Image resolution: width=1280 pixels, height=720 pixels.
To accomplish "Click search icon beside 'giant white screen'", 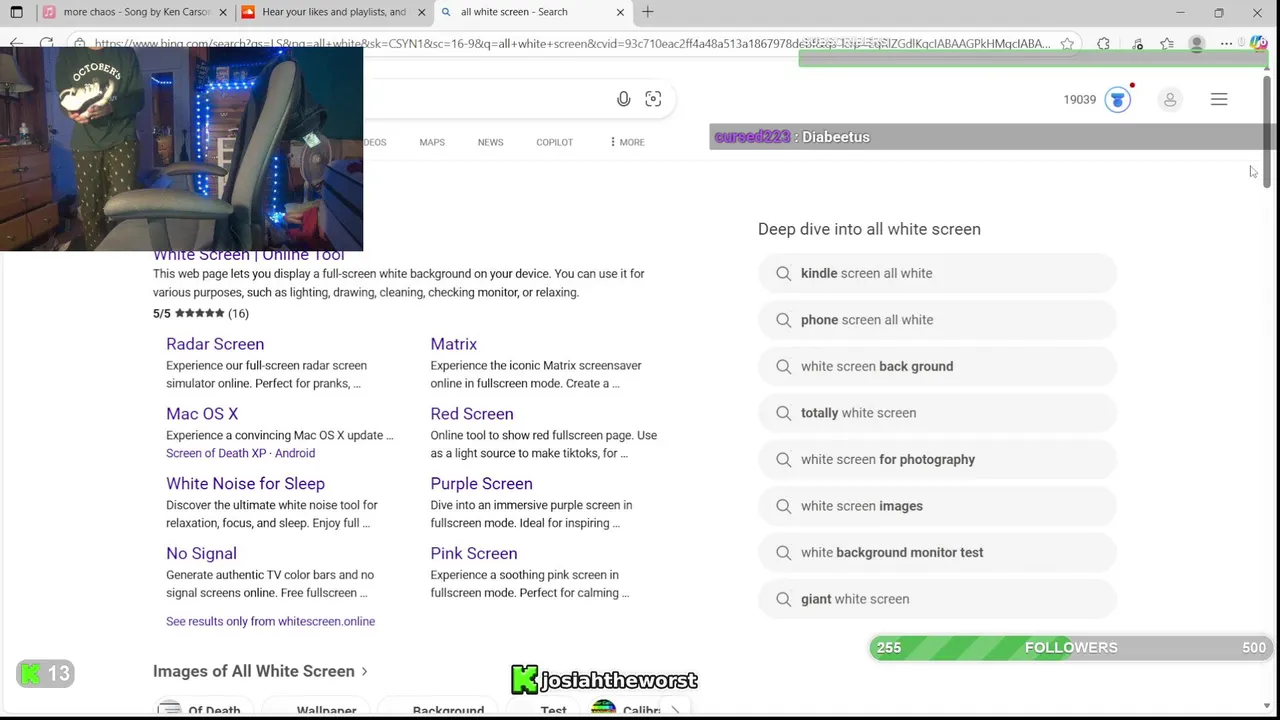I will [x=784, y=599].
